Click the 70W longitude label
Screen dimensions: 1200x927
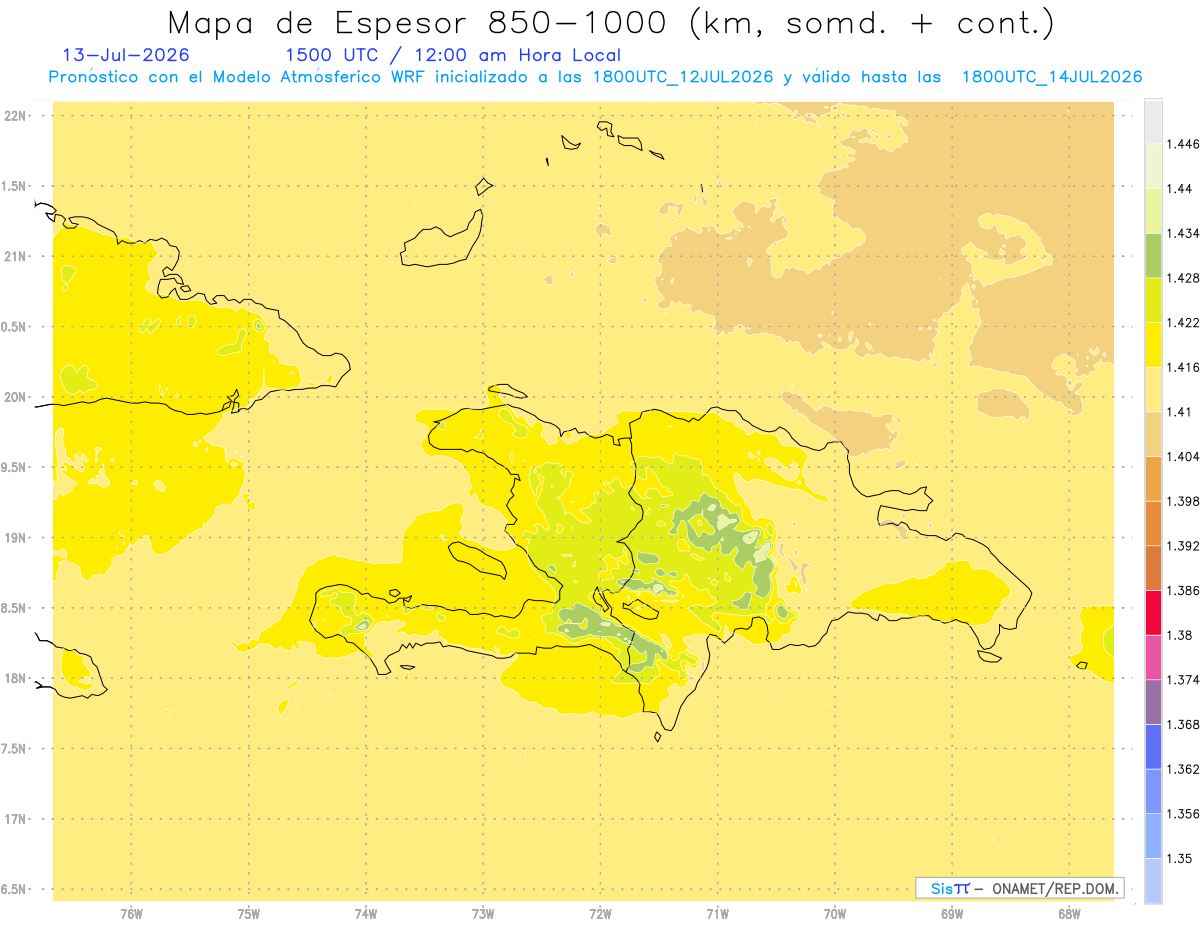click(835, 913)
